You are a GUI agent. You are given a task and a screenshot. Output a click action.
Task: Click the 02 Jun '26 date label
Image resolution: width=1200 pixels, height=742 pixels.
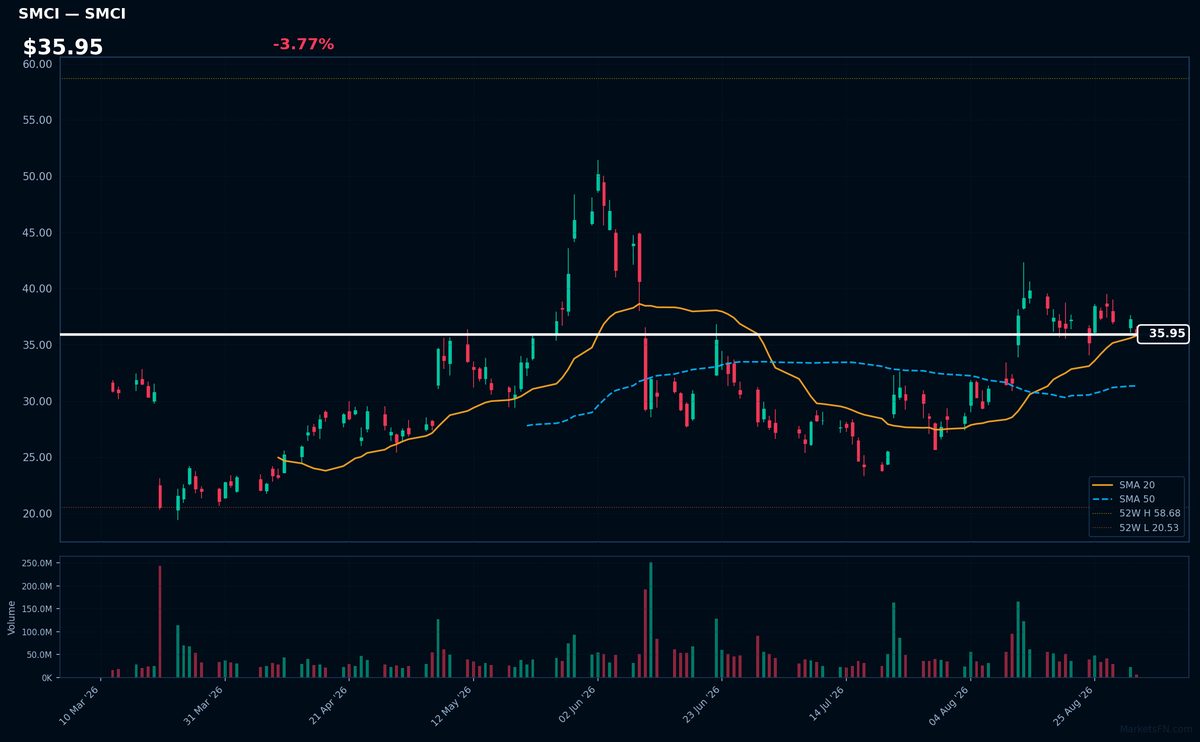(x=577, y=706)
